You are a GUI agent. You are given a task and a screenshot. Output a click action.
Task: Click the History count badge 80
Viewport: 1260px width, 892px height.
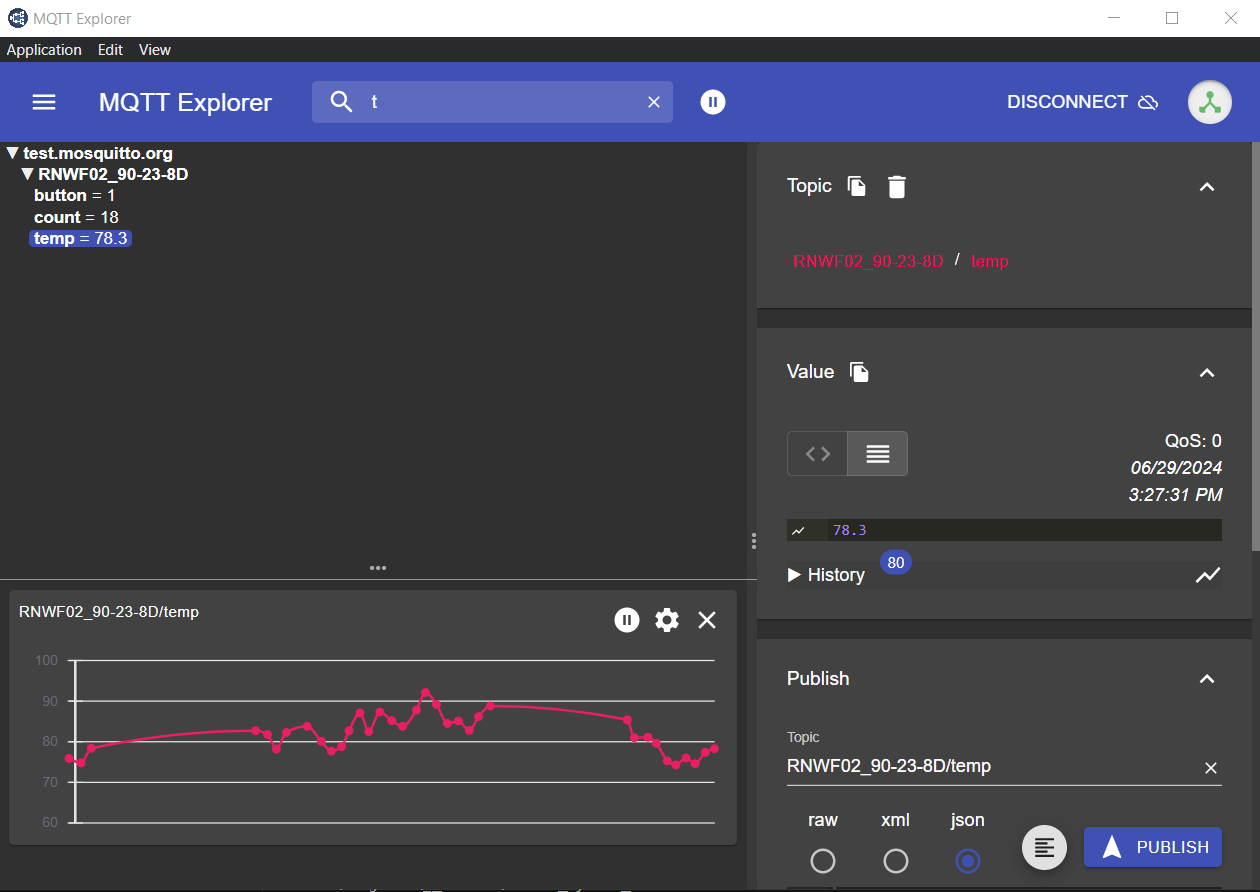896,563
